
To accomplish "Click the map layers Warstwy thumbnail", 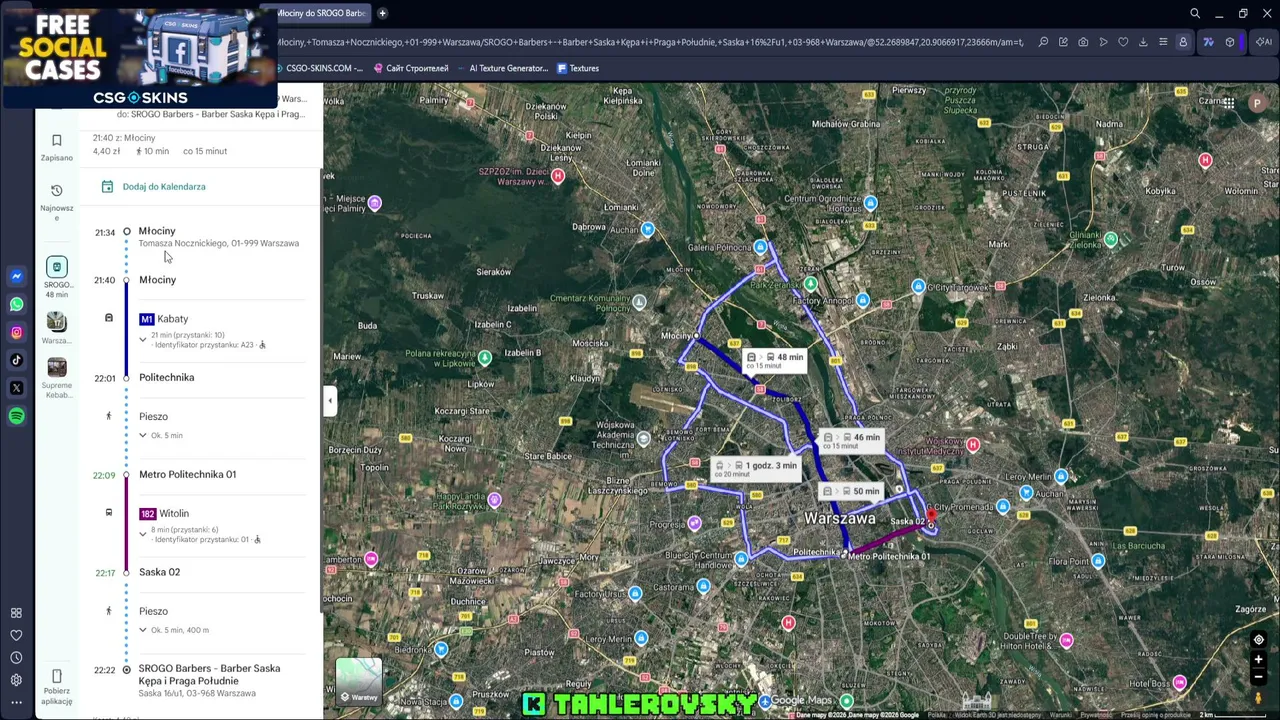I will tap(359, 681).
